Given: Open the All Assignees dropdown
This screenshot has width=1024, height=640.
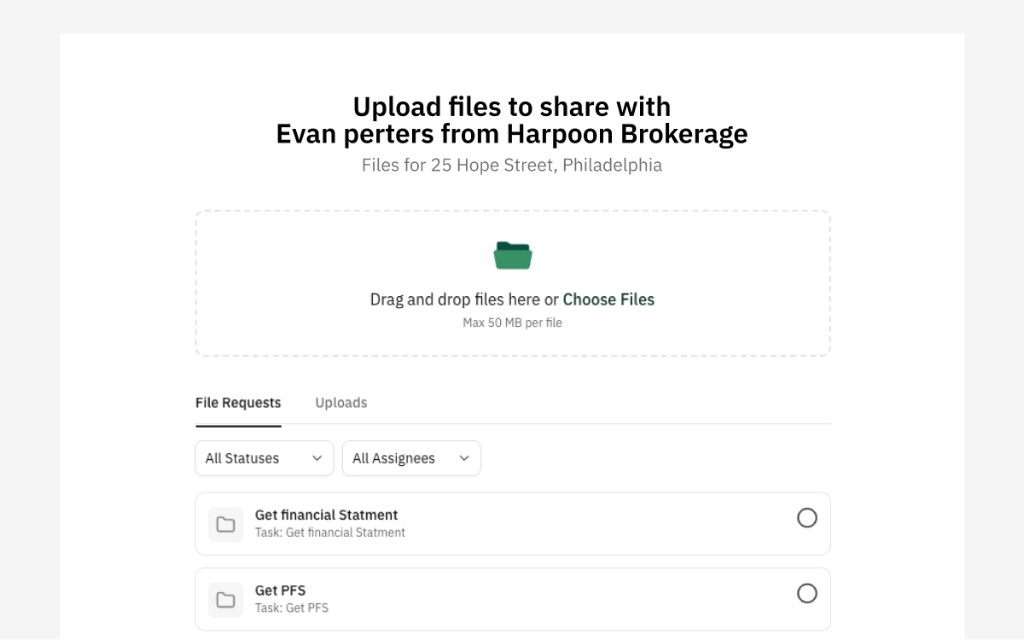Looking at the screenshot, I should [410, 458].
